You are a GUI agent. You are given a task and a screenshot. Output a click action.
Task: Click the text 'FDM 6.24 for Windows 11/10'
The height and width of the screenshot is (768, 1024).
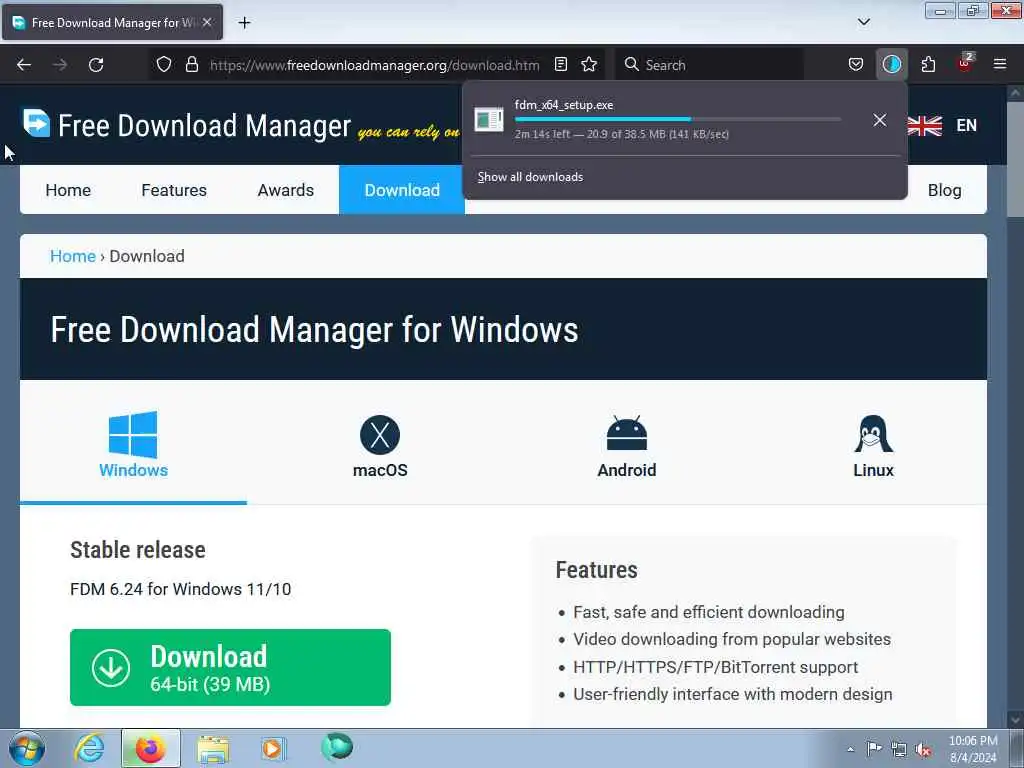[180, 589]
